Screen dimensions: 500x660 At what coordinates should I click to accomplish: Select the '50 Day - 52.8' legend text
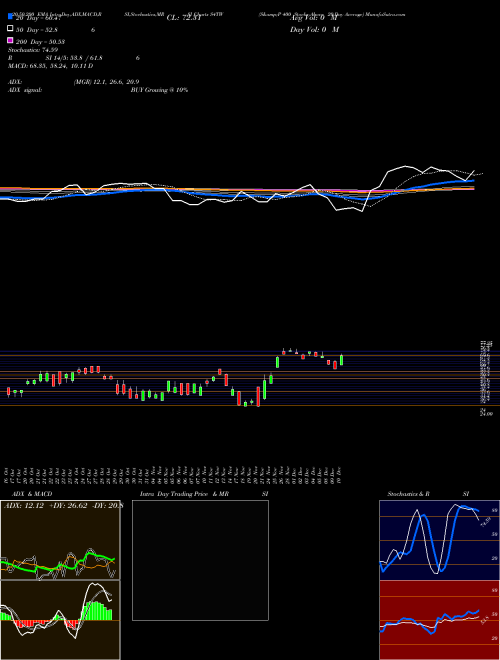(37, 30)
